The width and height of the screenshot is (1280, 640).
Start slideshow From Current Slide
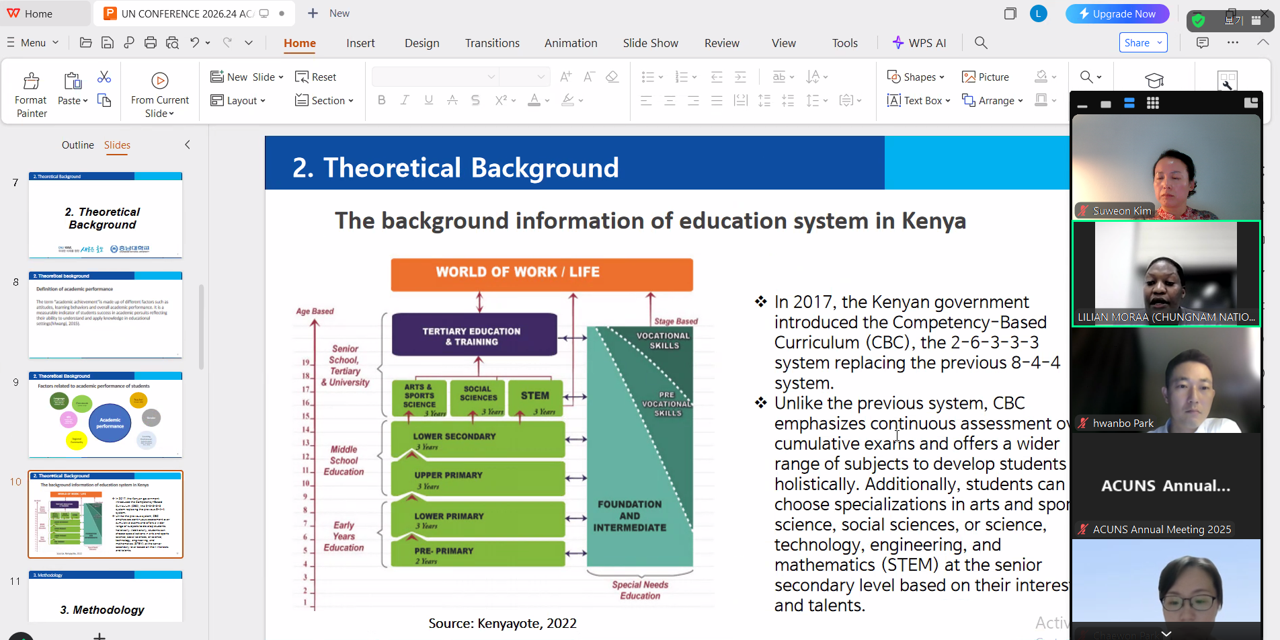pyautogui.click(x=159, y=94)
